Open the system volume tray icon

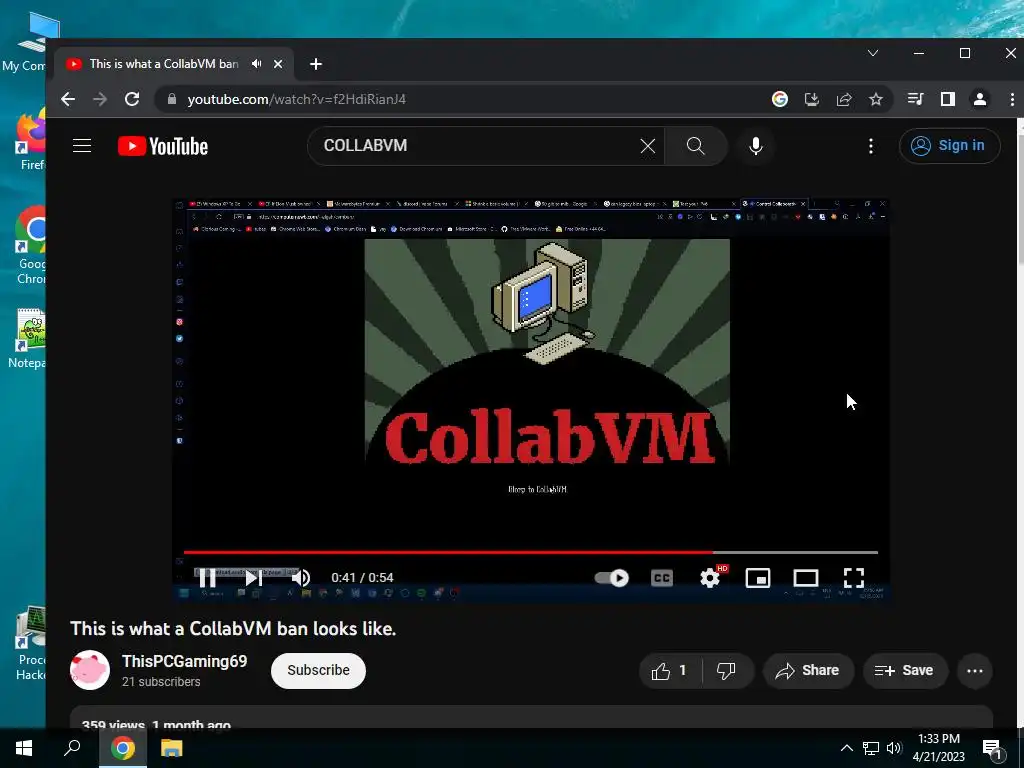(x=894, y=748)
